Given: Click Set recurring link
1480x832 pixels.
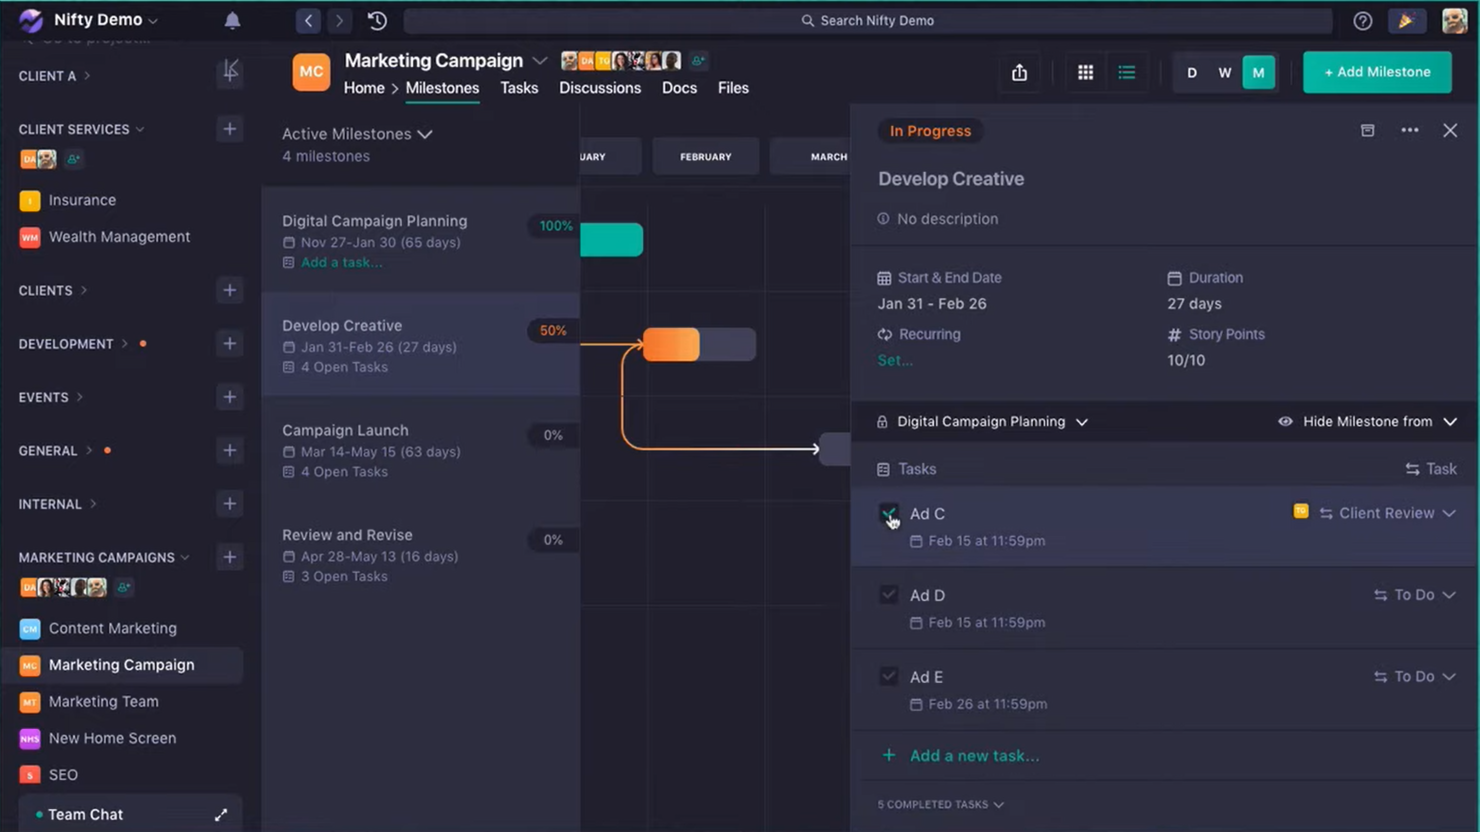Looking at the screenshot, I should 895,360.
